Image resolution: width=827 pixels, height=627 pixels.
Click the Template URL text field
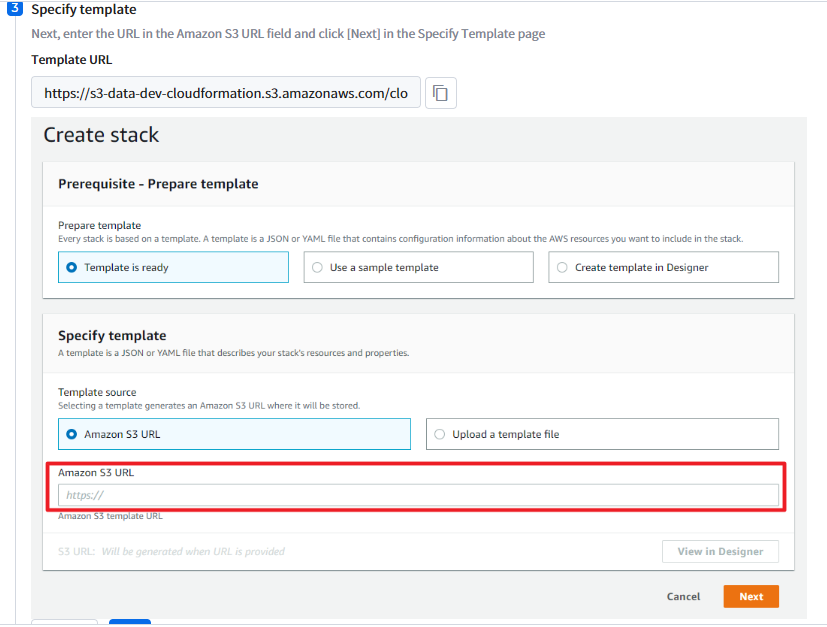226,93
